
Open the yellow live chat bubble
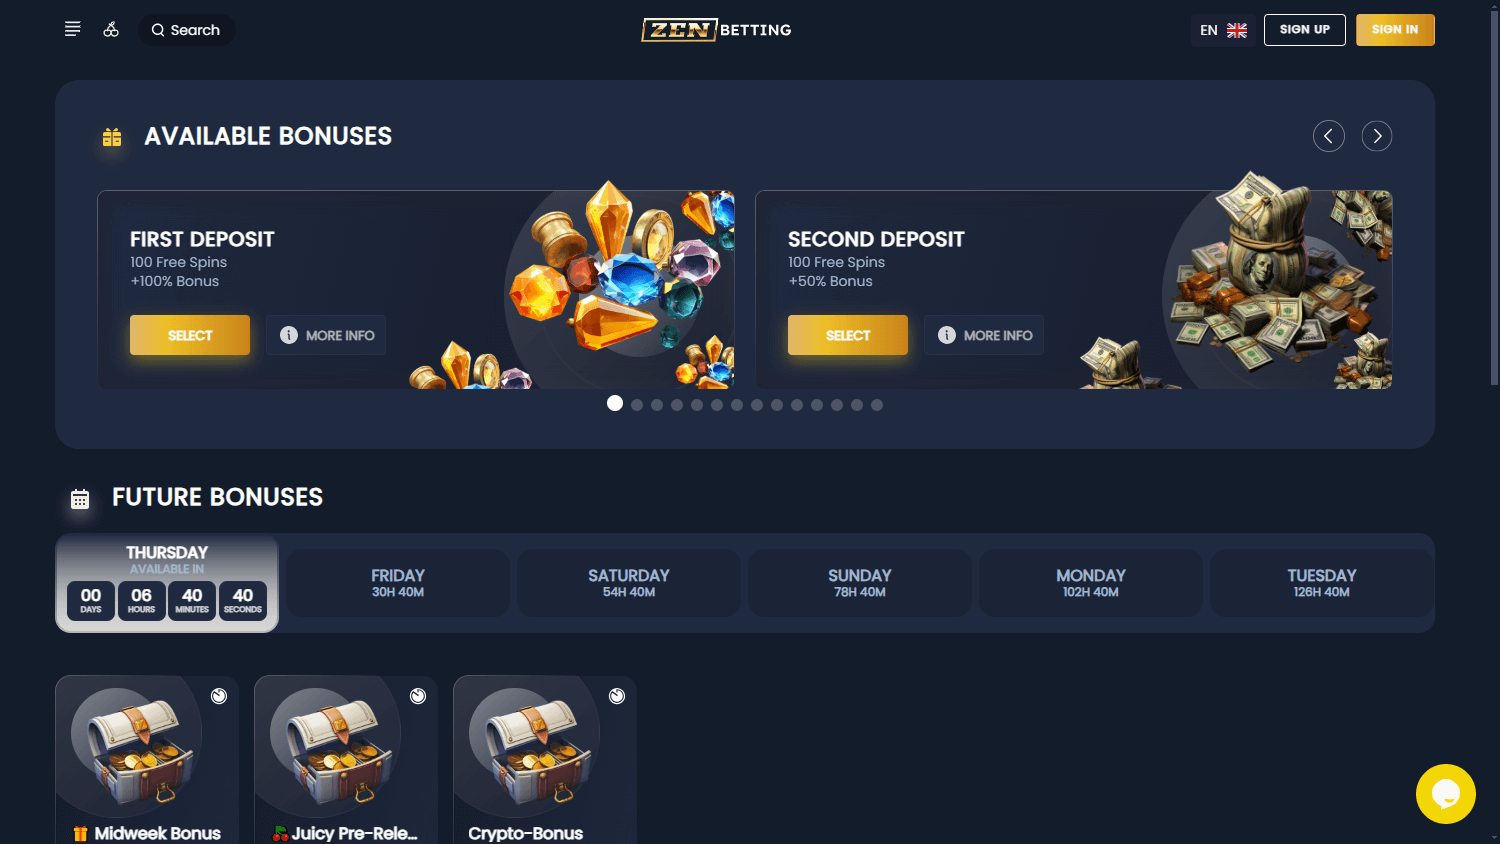(1445, 794)
